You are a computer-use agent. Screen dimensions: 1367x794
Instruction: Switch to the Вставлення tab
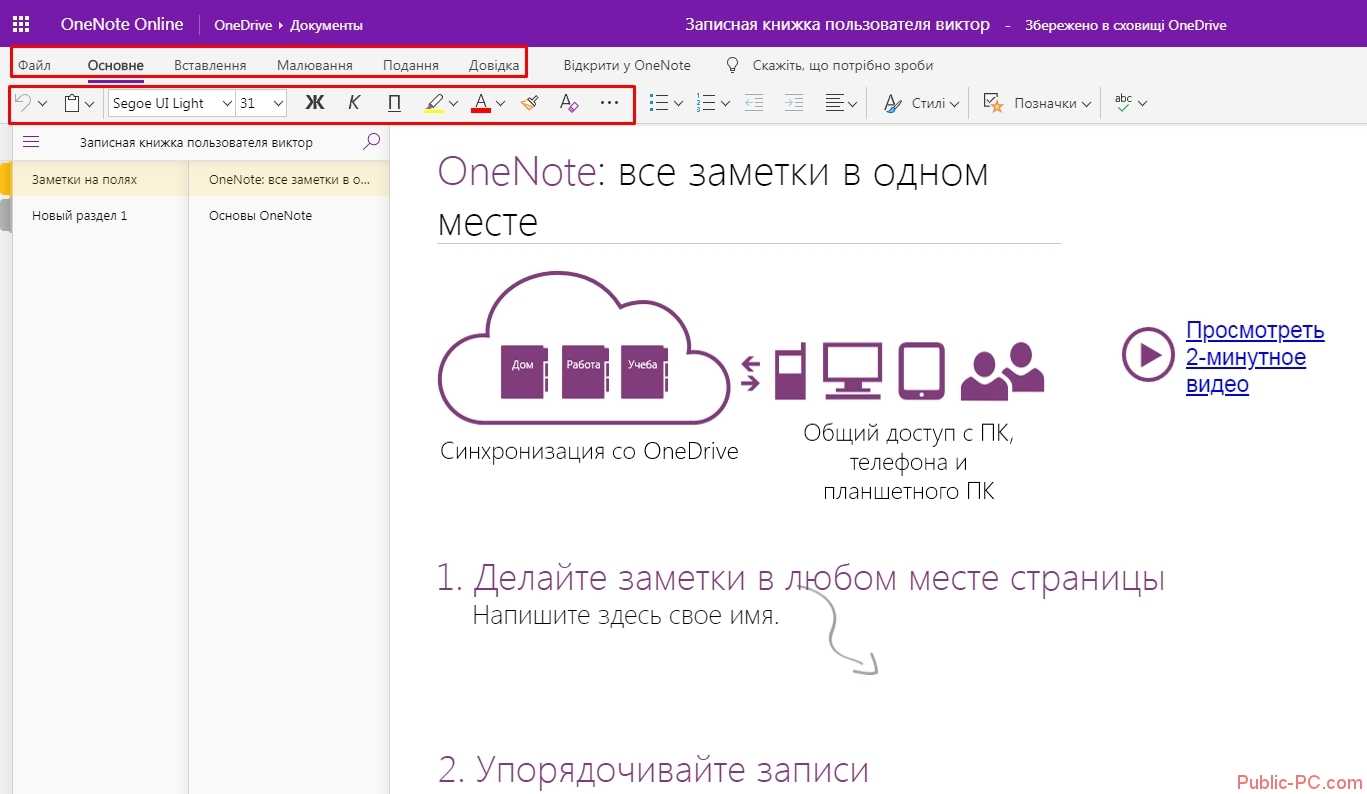pyautogui.click(x=210, y=66)
